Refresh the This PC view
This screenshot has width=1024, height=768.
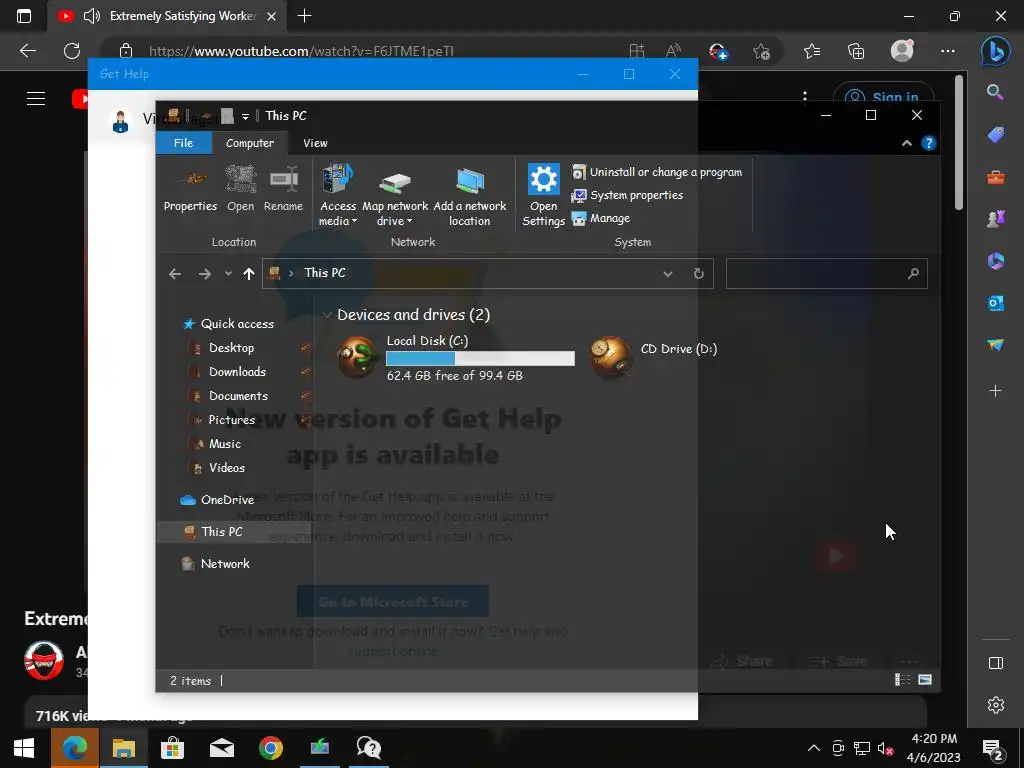pyautogui.click(x=699, y=274)
